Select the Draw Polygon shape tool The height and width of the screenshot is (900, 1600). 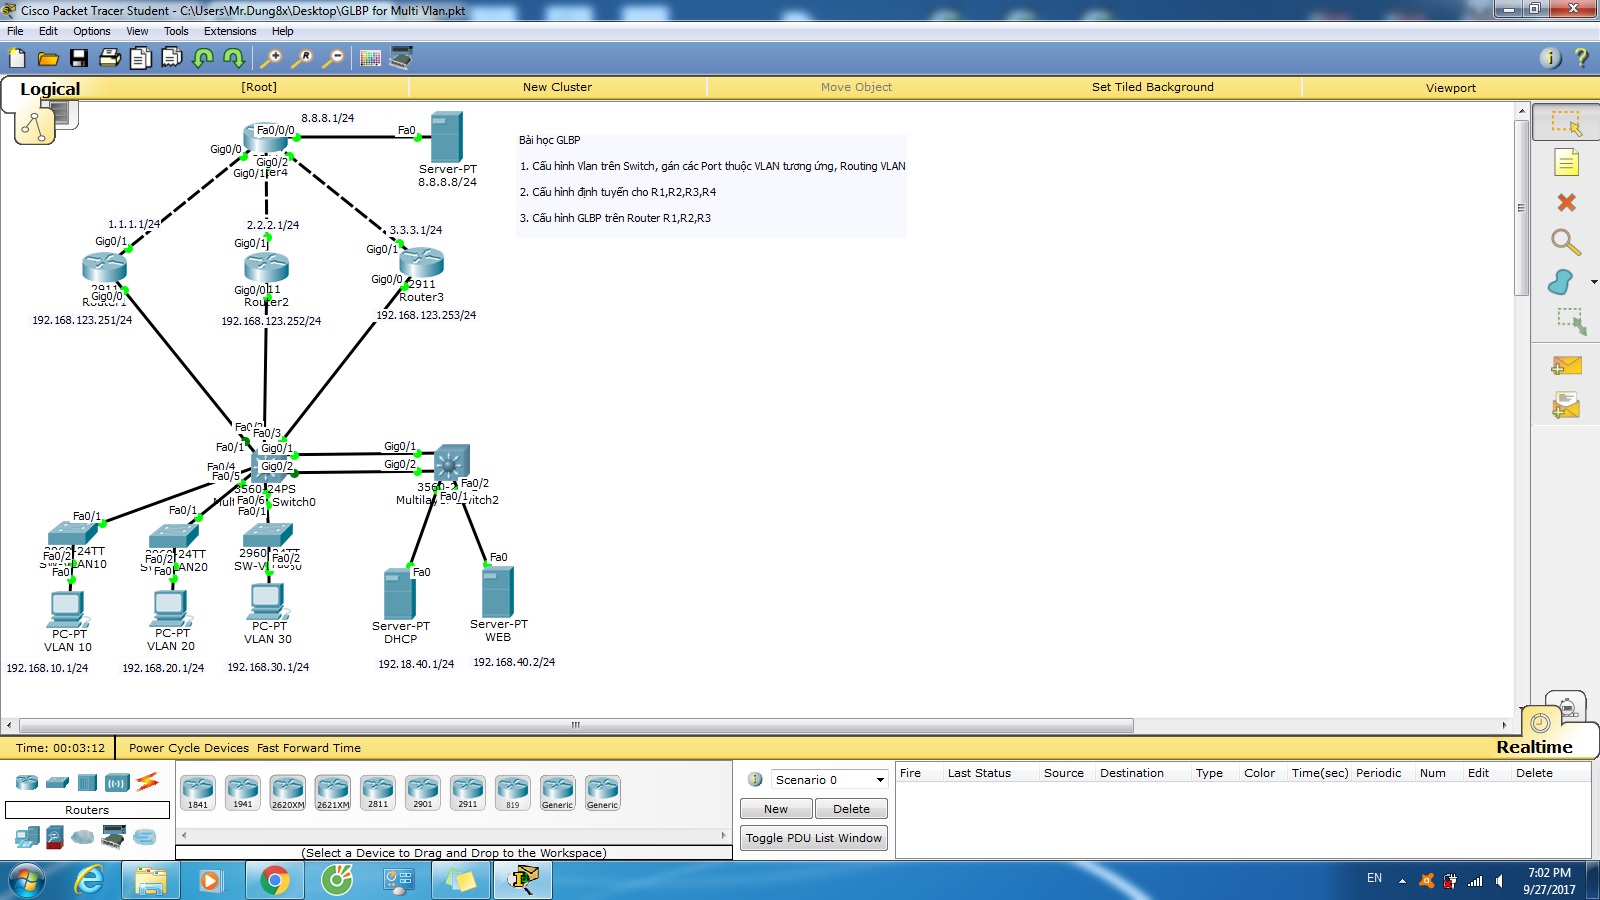click(1561, 282)
